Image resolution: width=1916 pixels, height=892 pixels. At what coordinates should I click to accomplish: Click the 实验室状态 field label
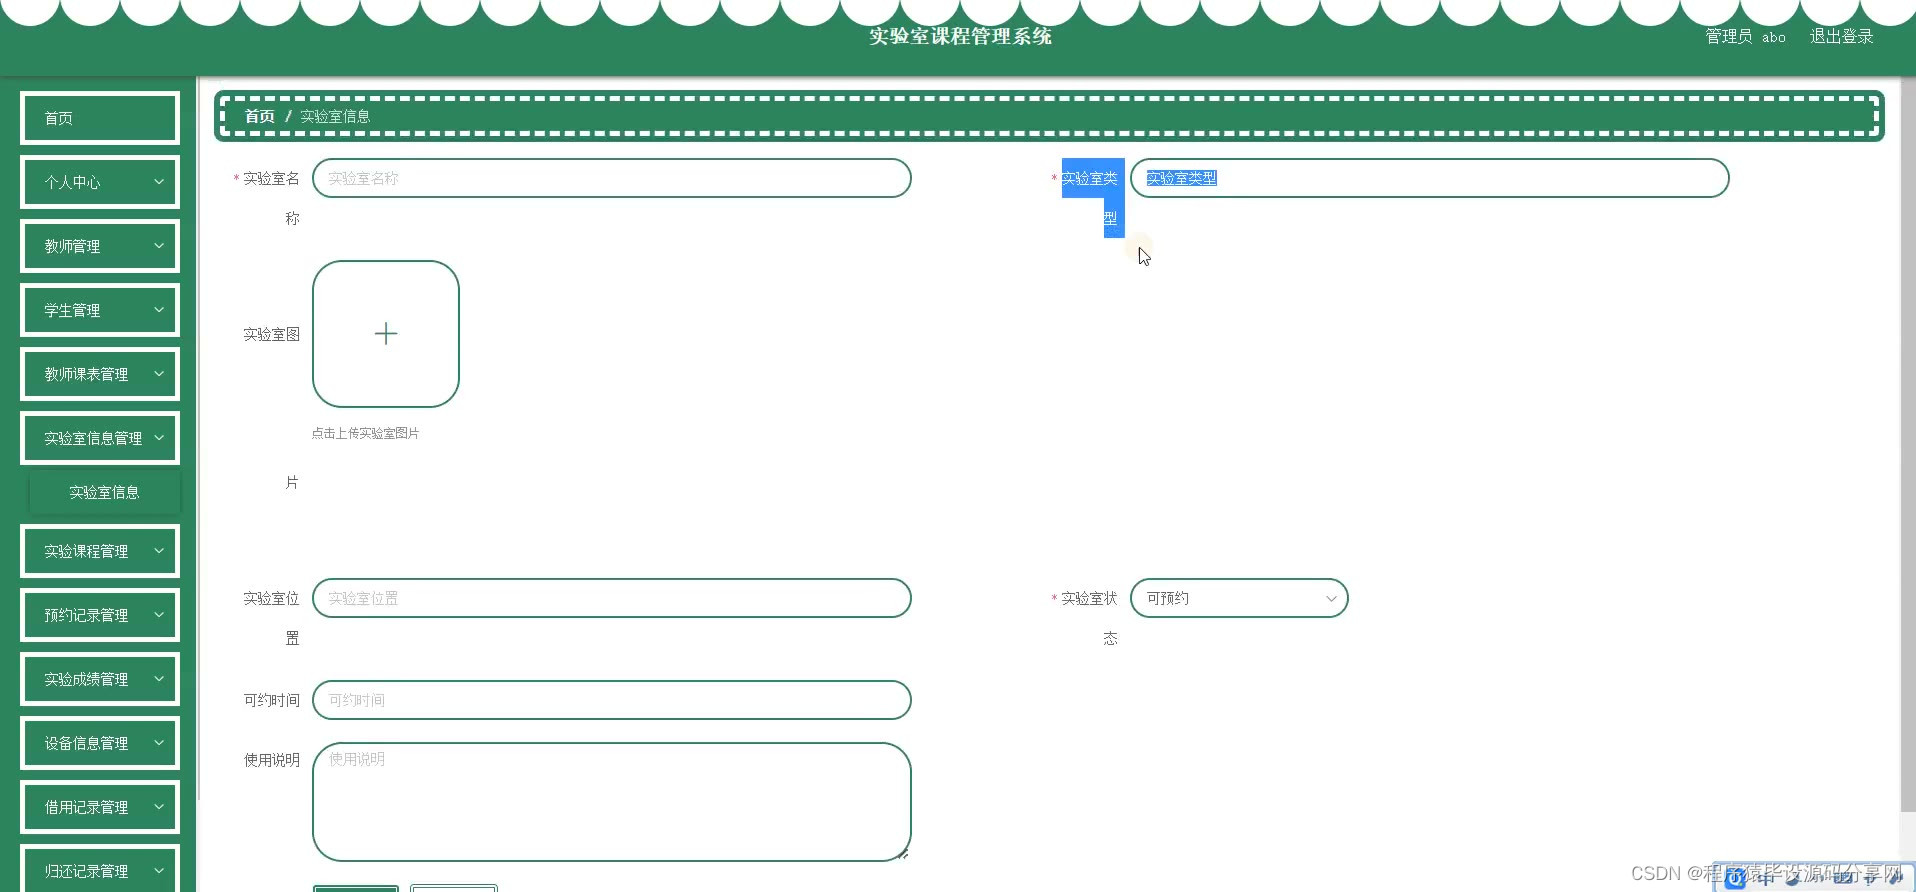[x=1089, y=618]
